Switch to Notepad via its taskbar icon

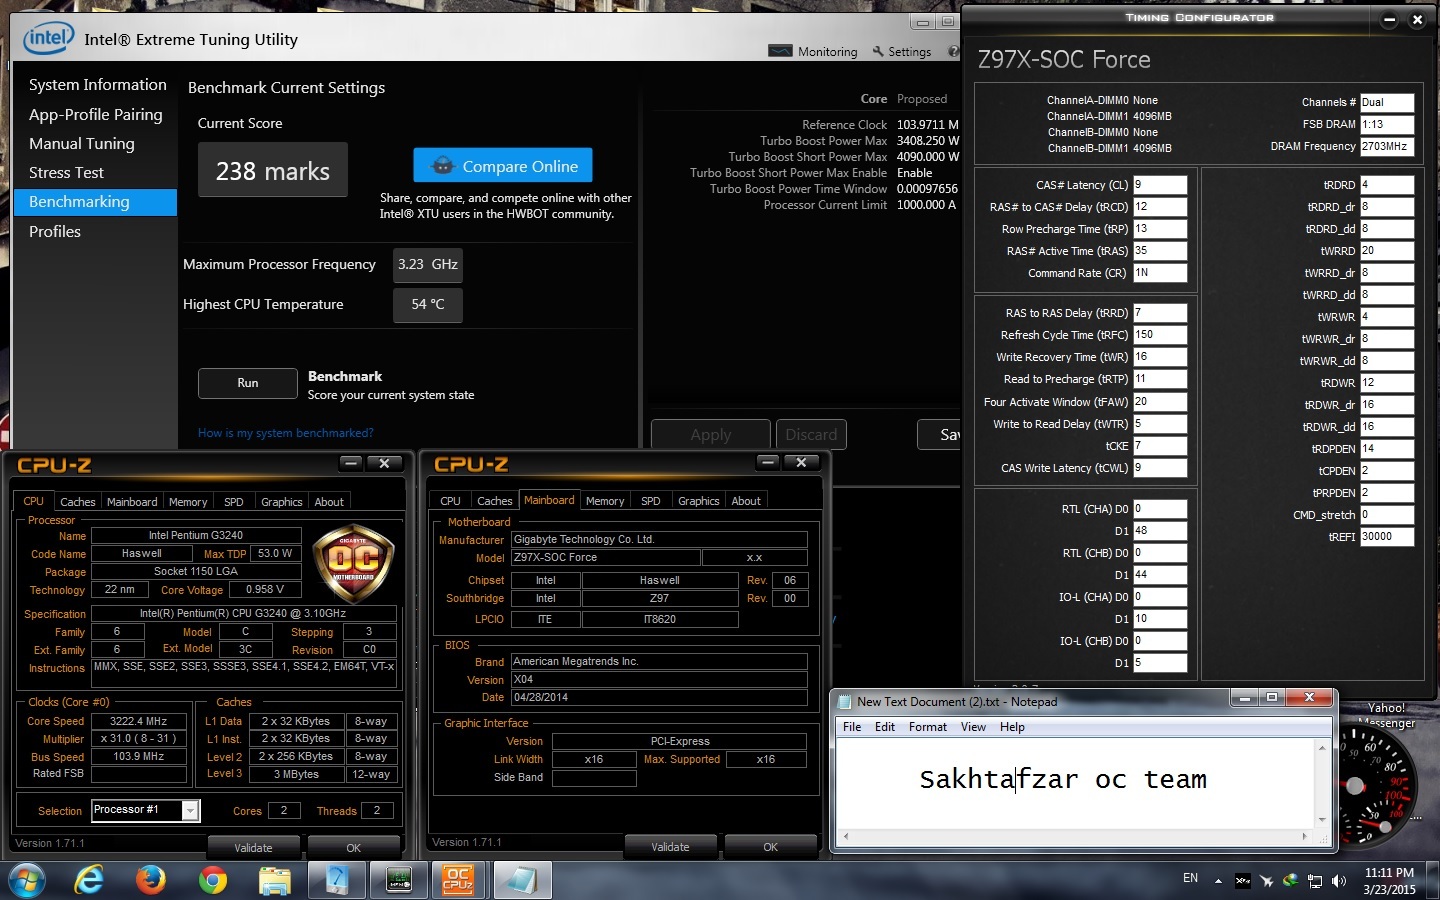(520, 880)
